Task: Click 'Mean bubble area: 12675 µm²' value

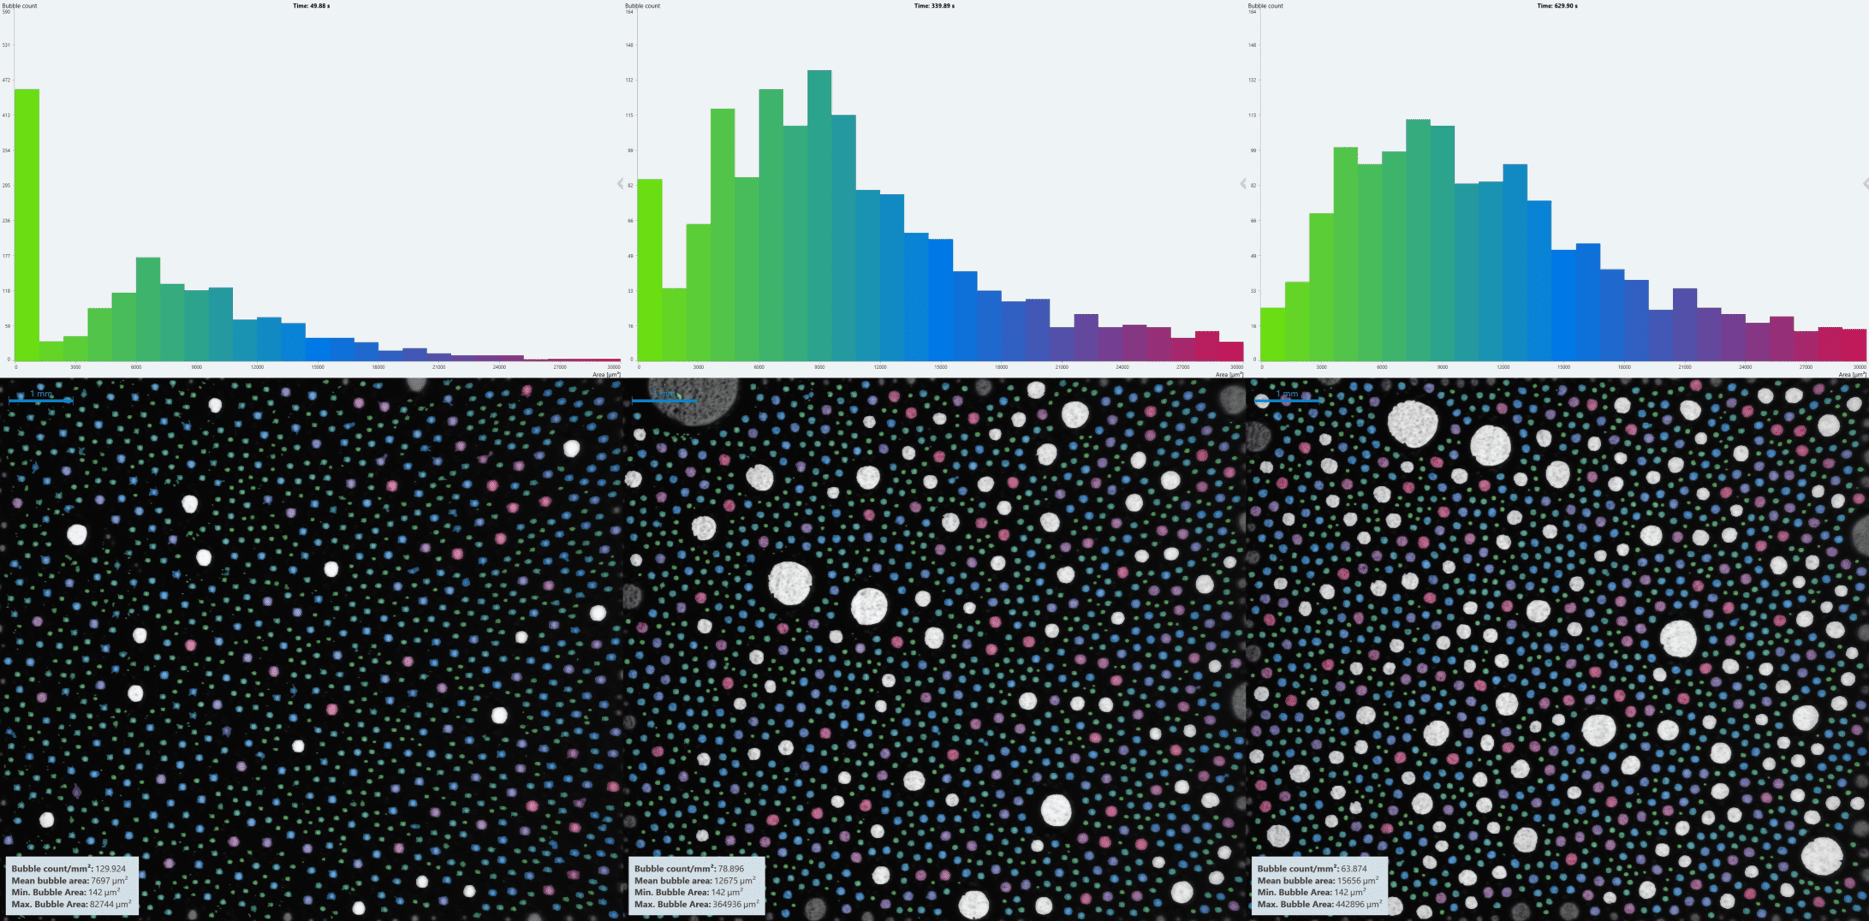Action: (x=694, y=881)
